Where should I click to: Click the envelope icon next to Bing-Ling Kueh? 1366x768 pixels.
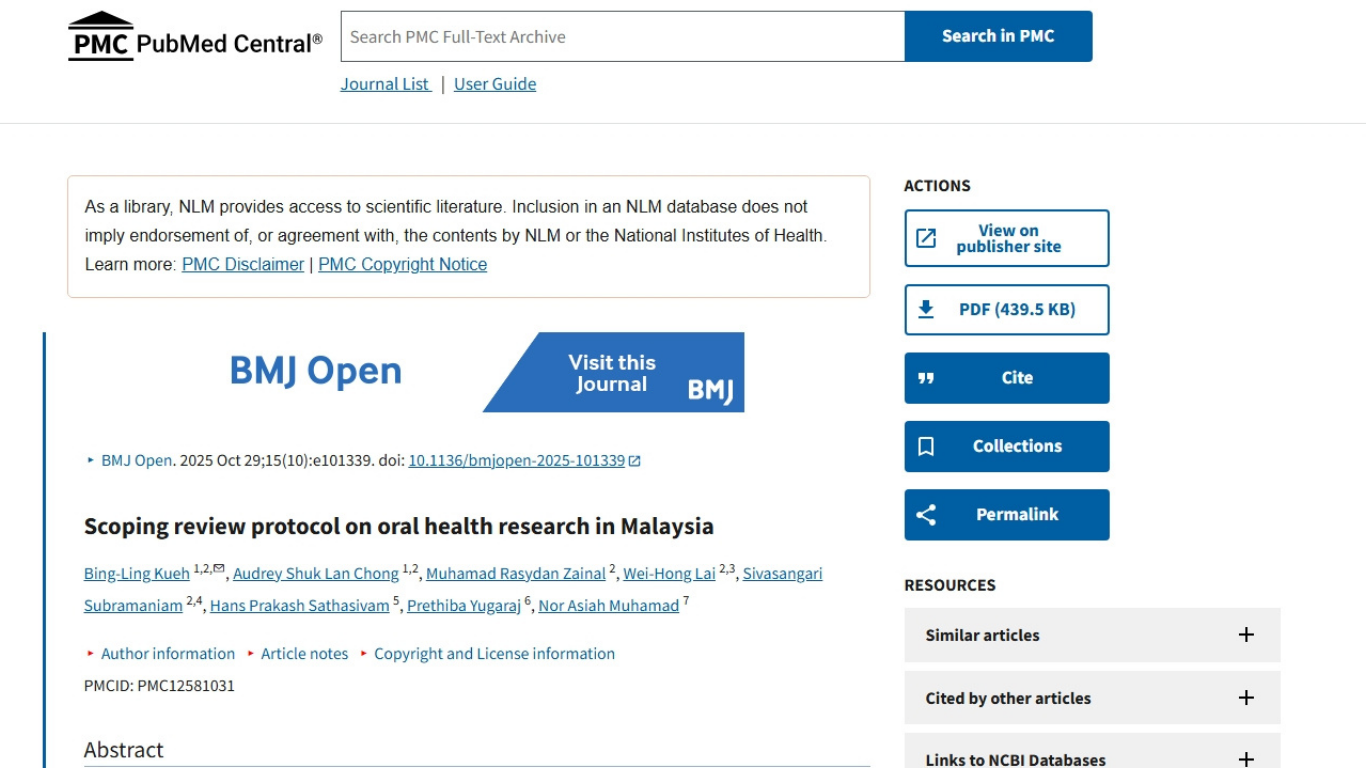pos(219,569)
